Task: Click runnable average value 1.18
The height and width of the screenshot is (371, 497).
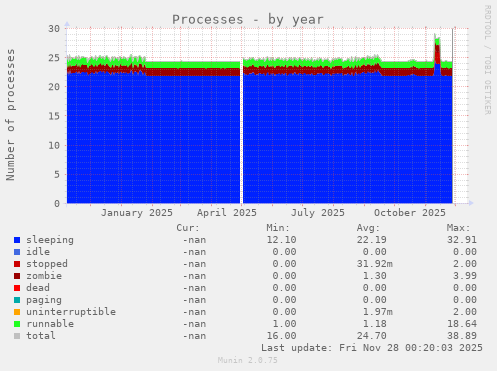Action: point(375,324)
